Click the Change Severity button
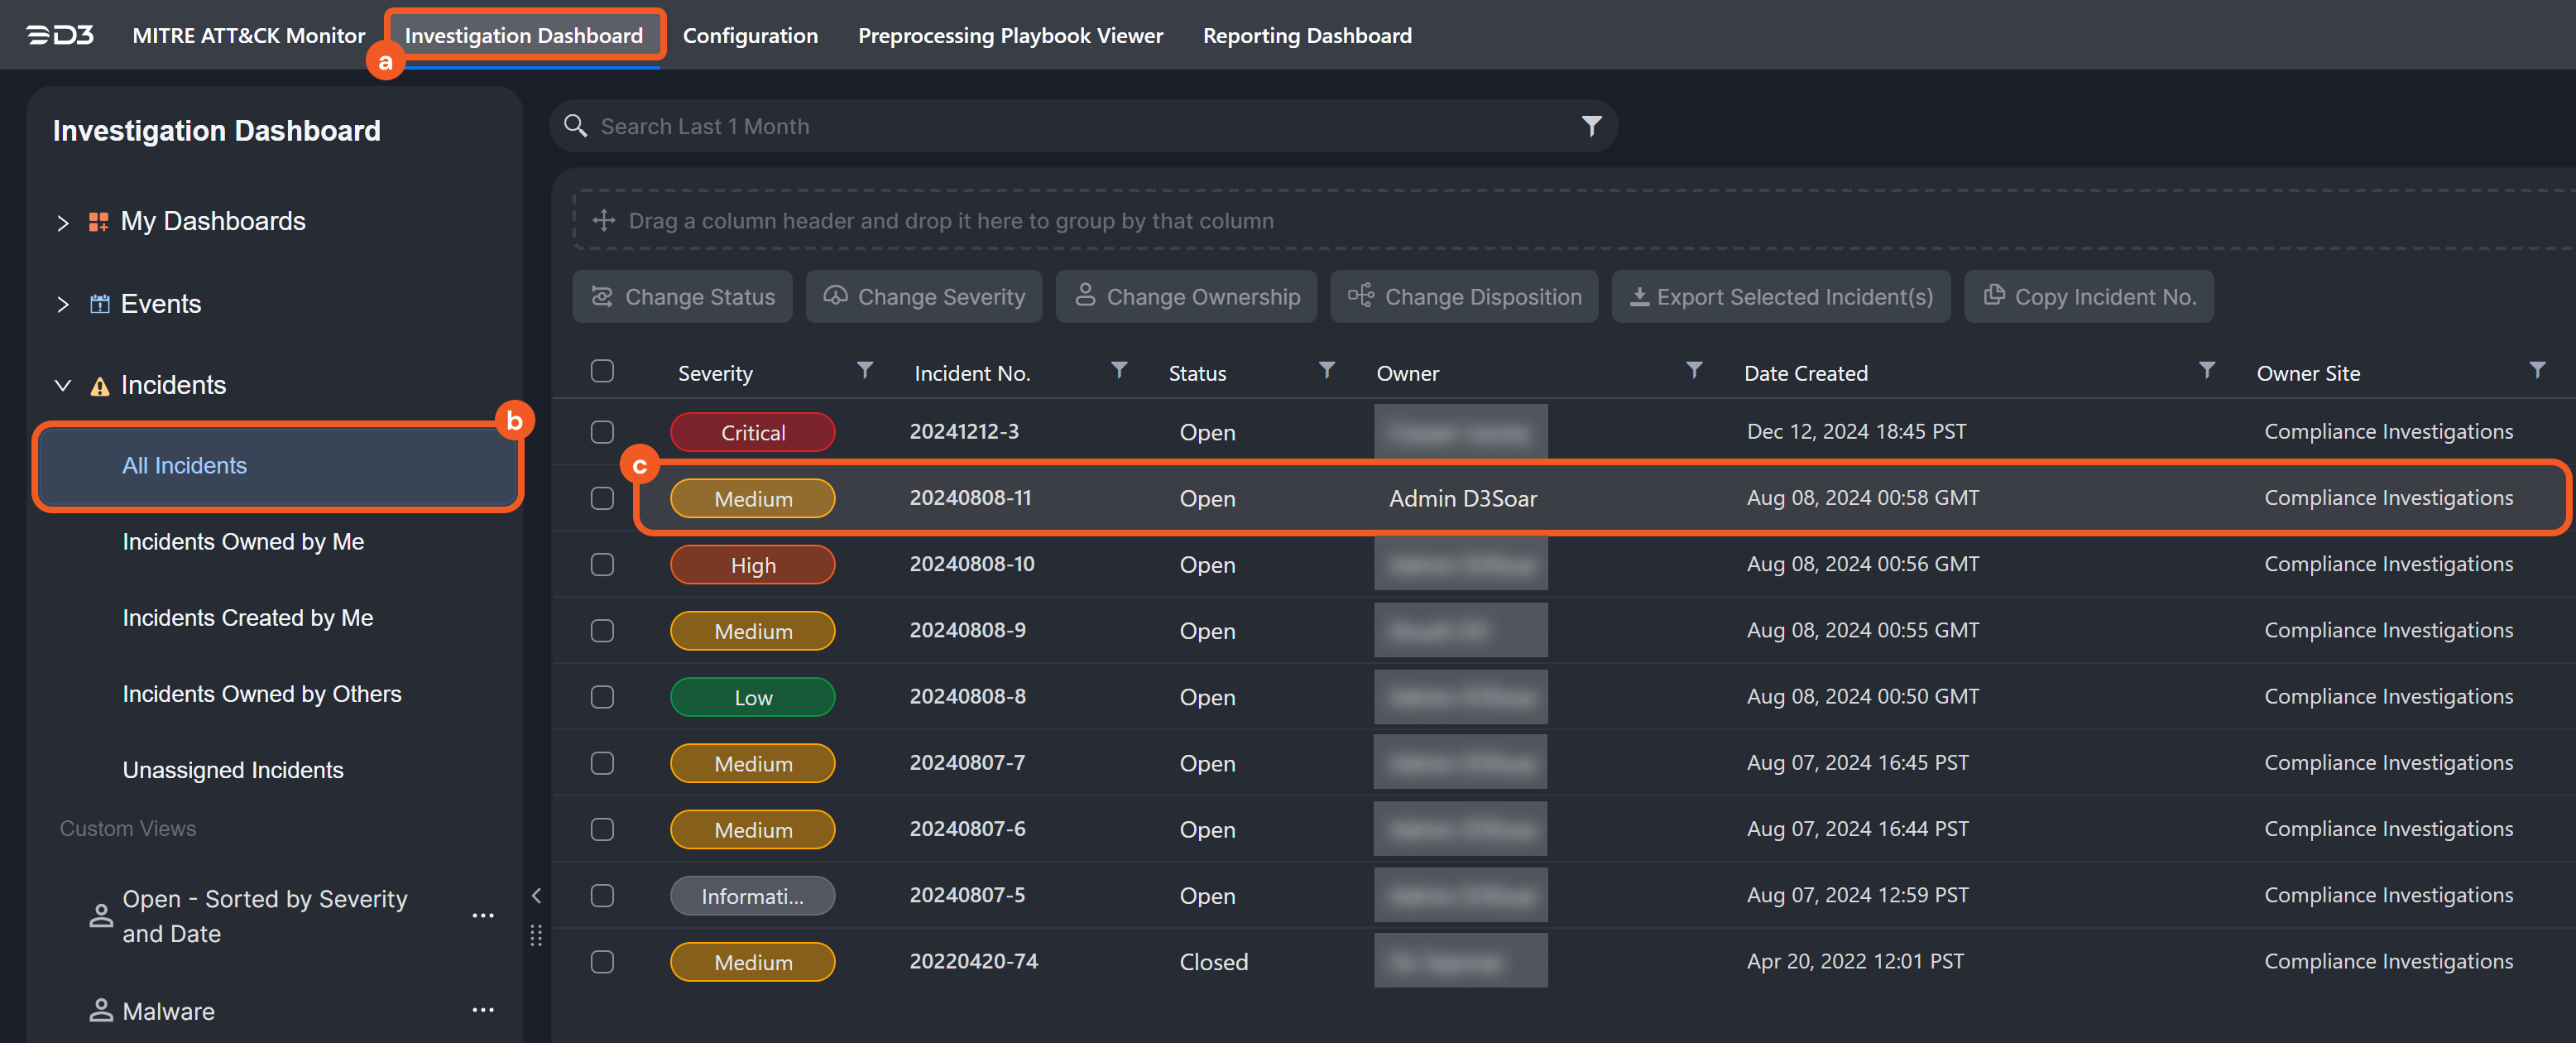The image size is (2576, 1043). [923, 297]
